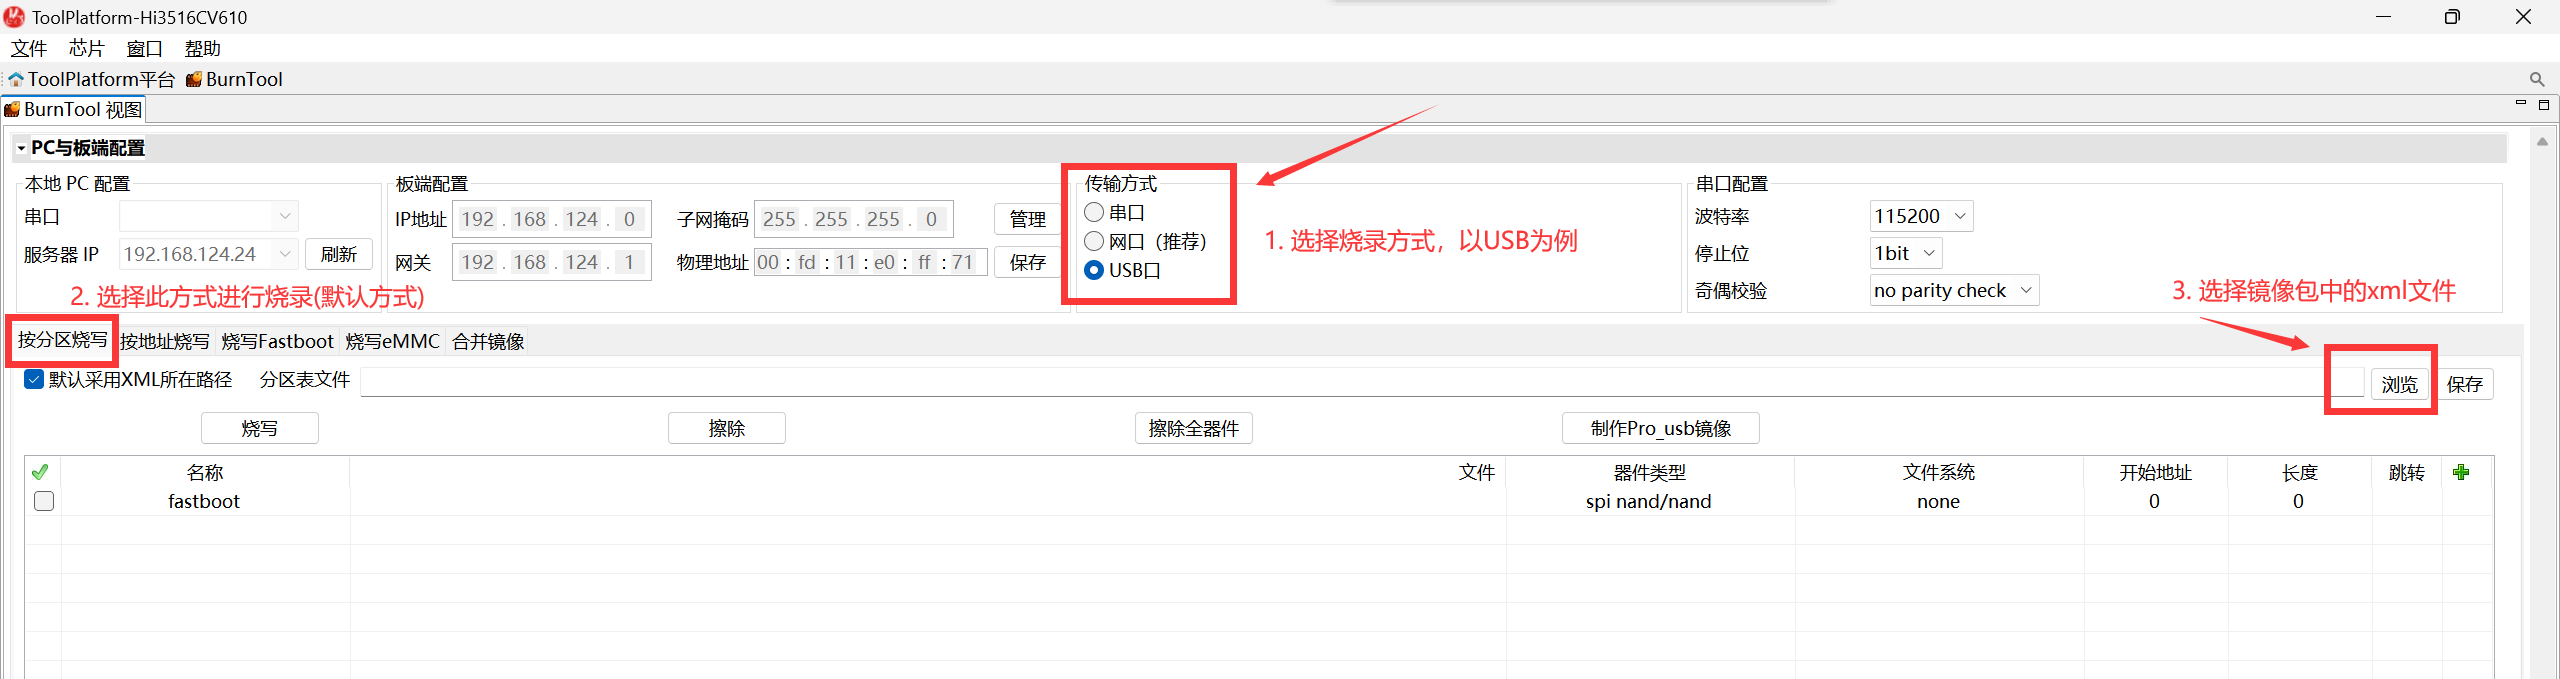
Task: Expand the 停止位 1bit dropdown
Action: 1905,253
